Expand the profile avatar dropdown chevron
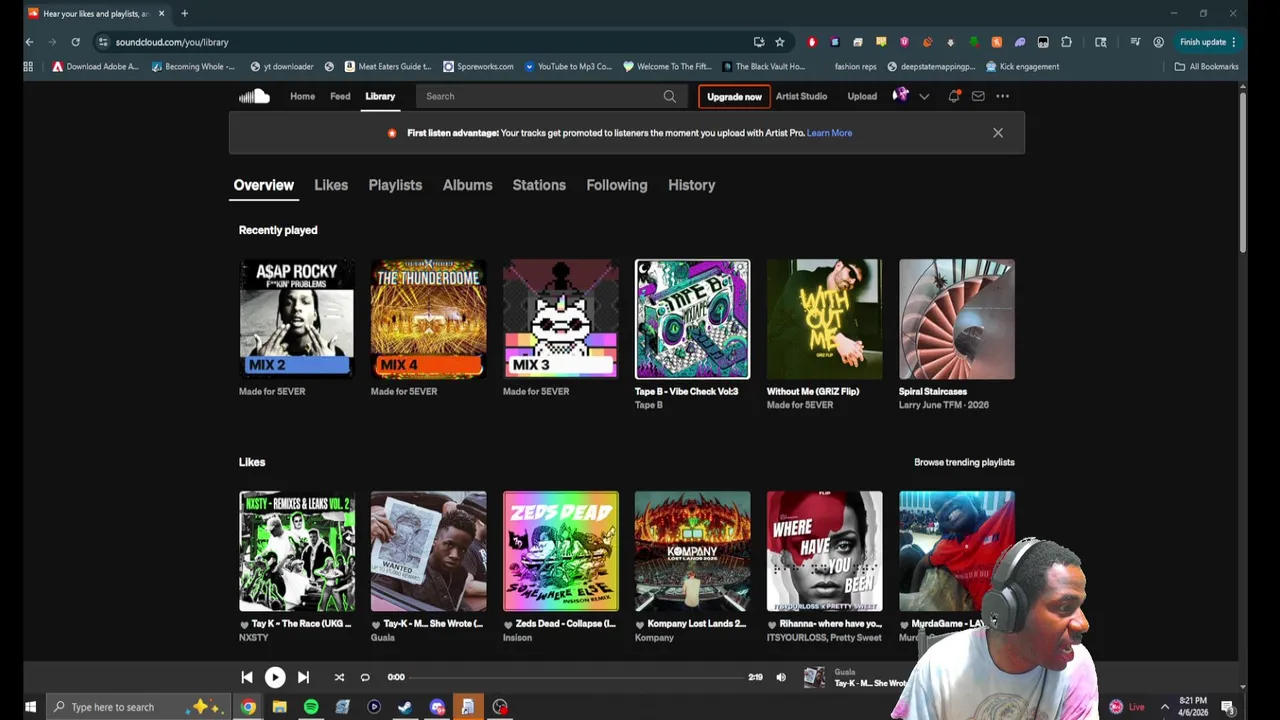Screen dimensions: 1280x720 pos(924,96)
